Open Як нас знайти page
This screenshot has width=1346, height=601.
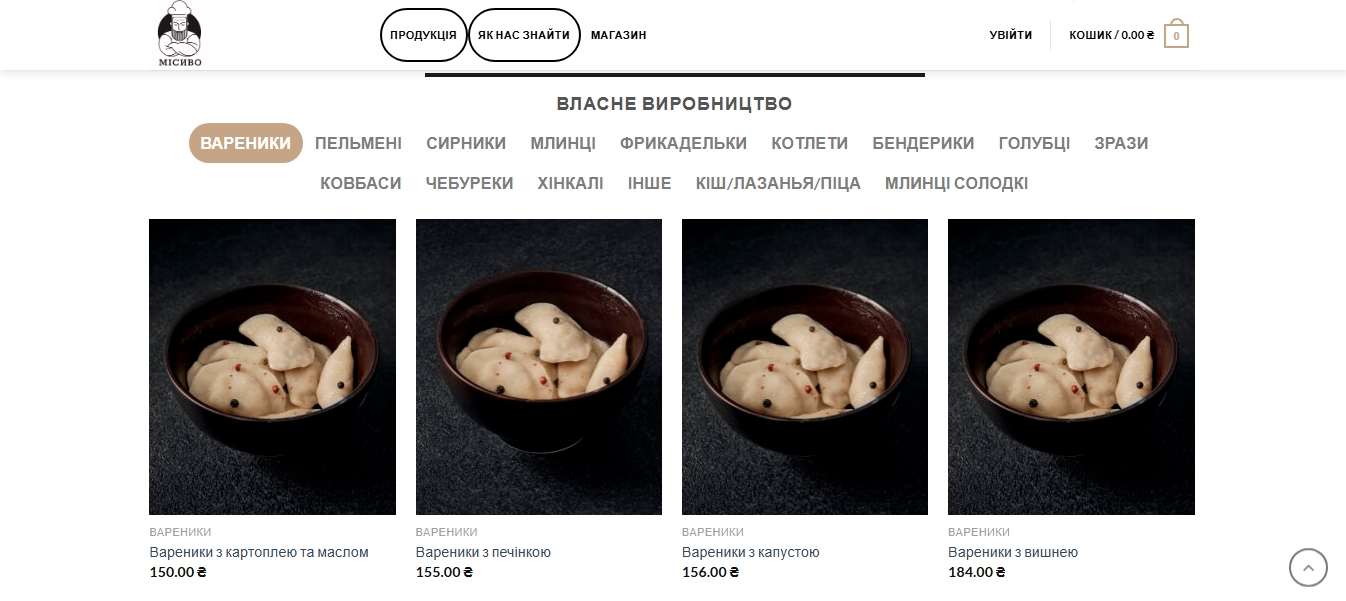524,35
